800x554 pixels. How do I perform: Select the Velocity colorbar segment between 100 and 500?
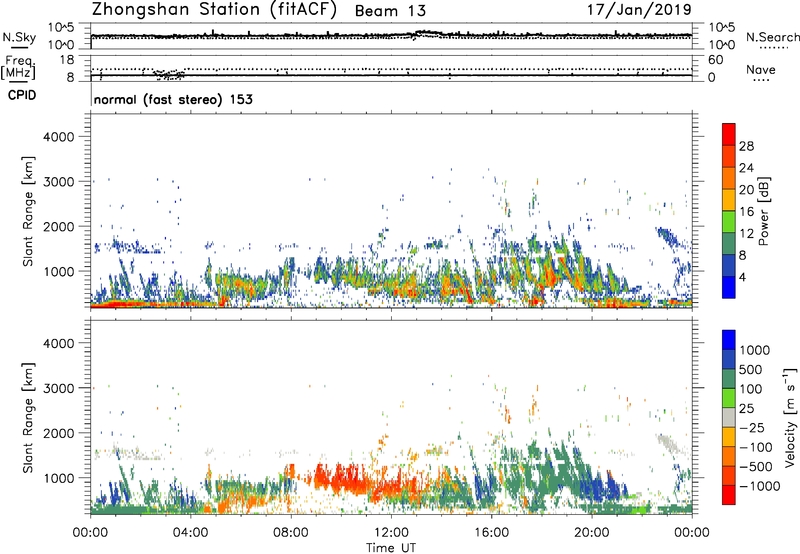[729, 379]
